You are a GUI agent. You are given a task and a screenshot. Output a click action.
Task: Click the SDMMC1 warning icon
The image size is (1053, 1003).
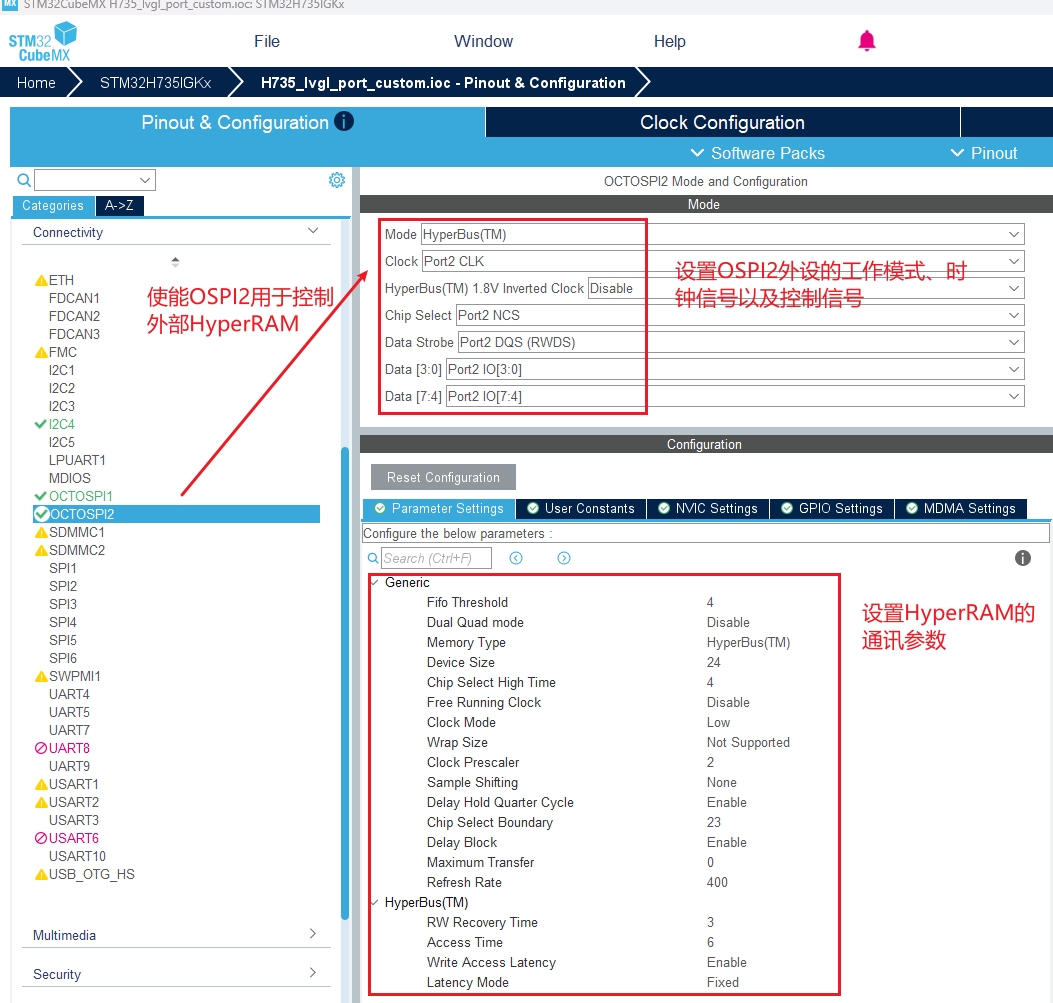pos(41,532)
